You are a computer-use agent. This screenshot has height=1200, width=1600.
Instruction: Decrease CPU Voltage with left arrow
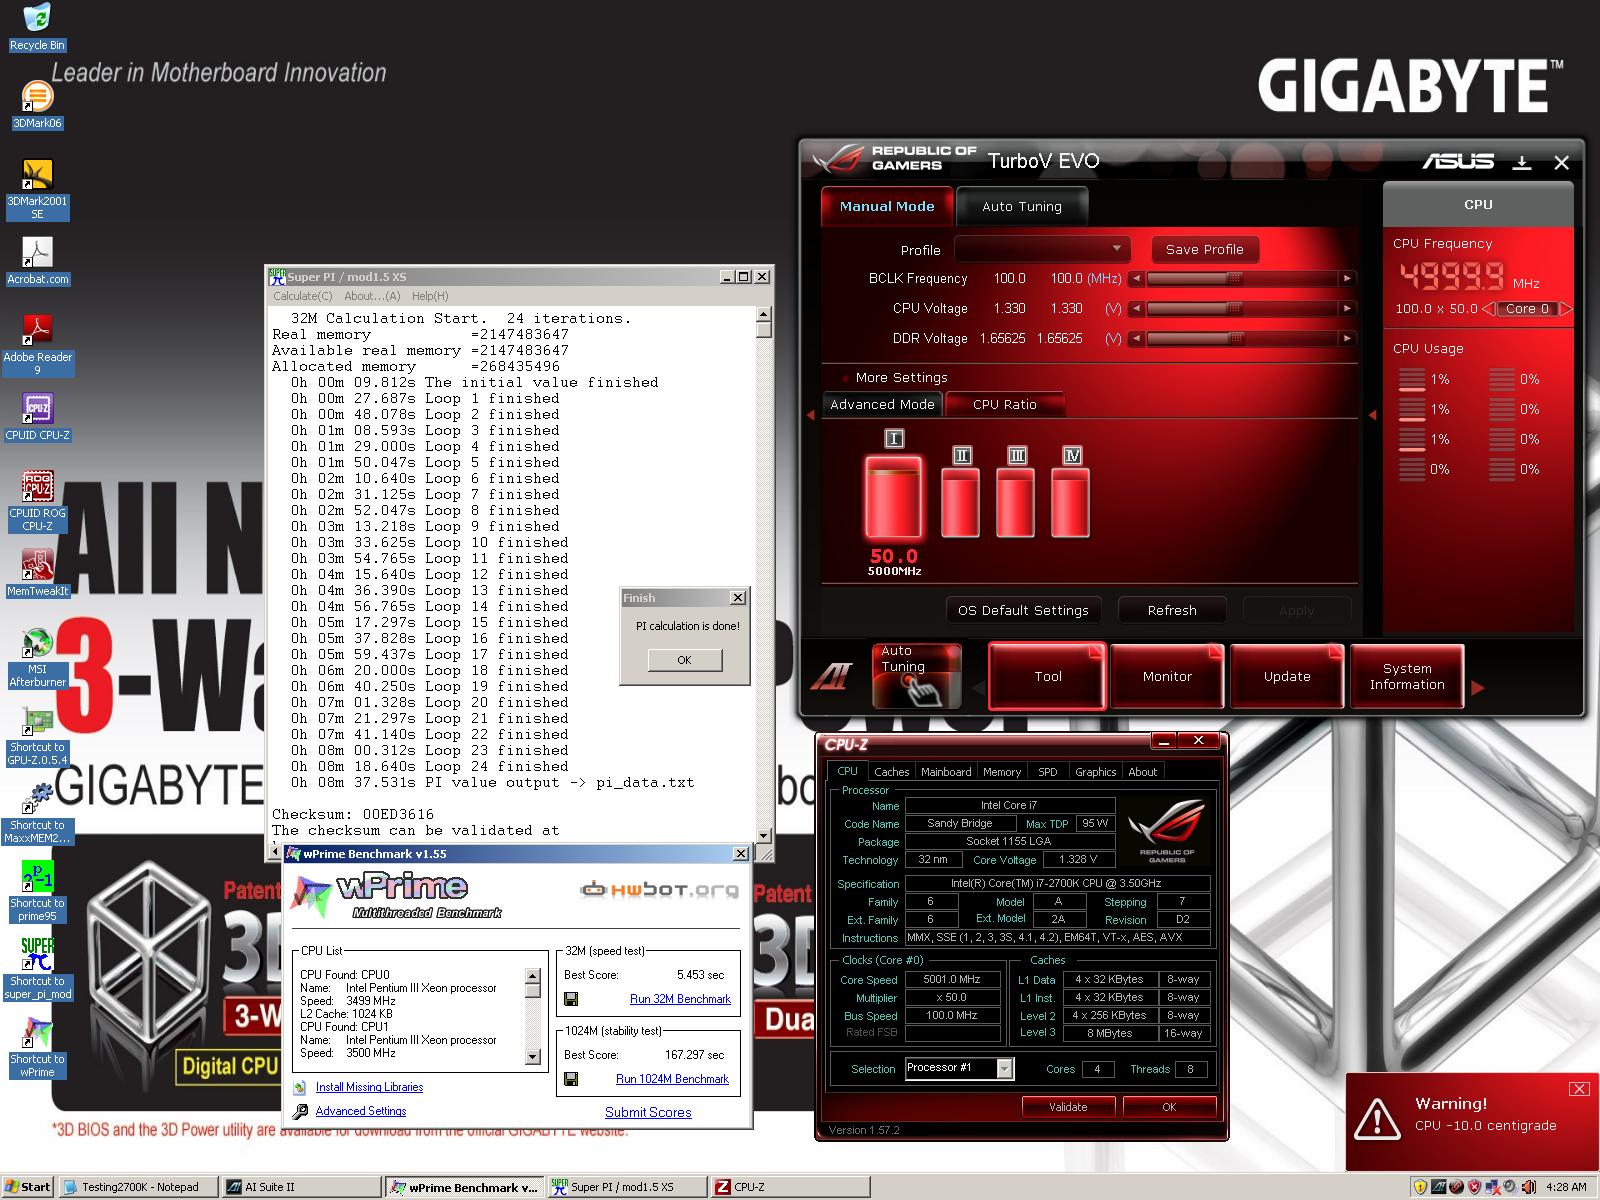tap(1136, 309)
